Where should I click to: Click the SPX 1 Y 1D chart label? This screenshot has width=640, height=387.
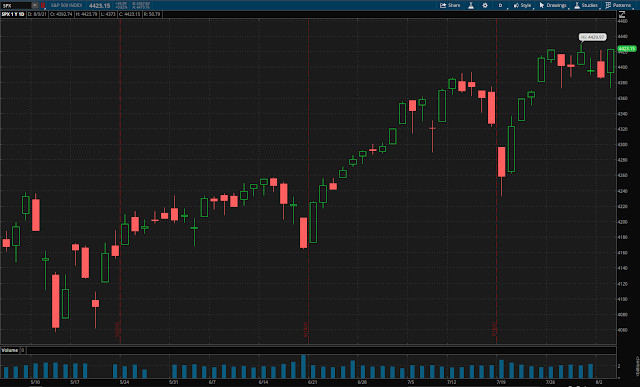[13, 14]
